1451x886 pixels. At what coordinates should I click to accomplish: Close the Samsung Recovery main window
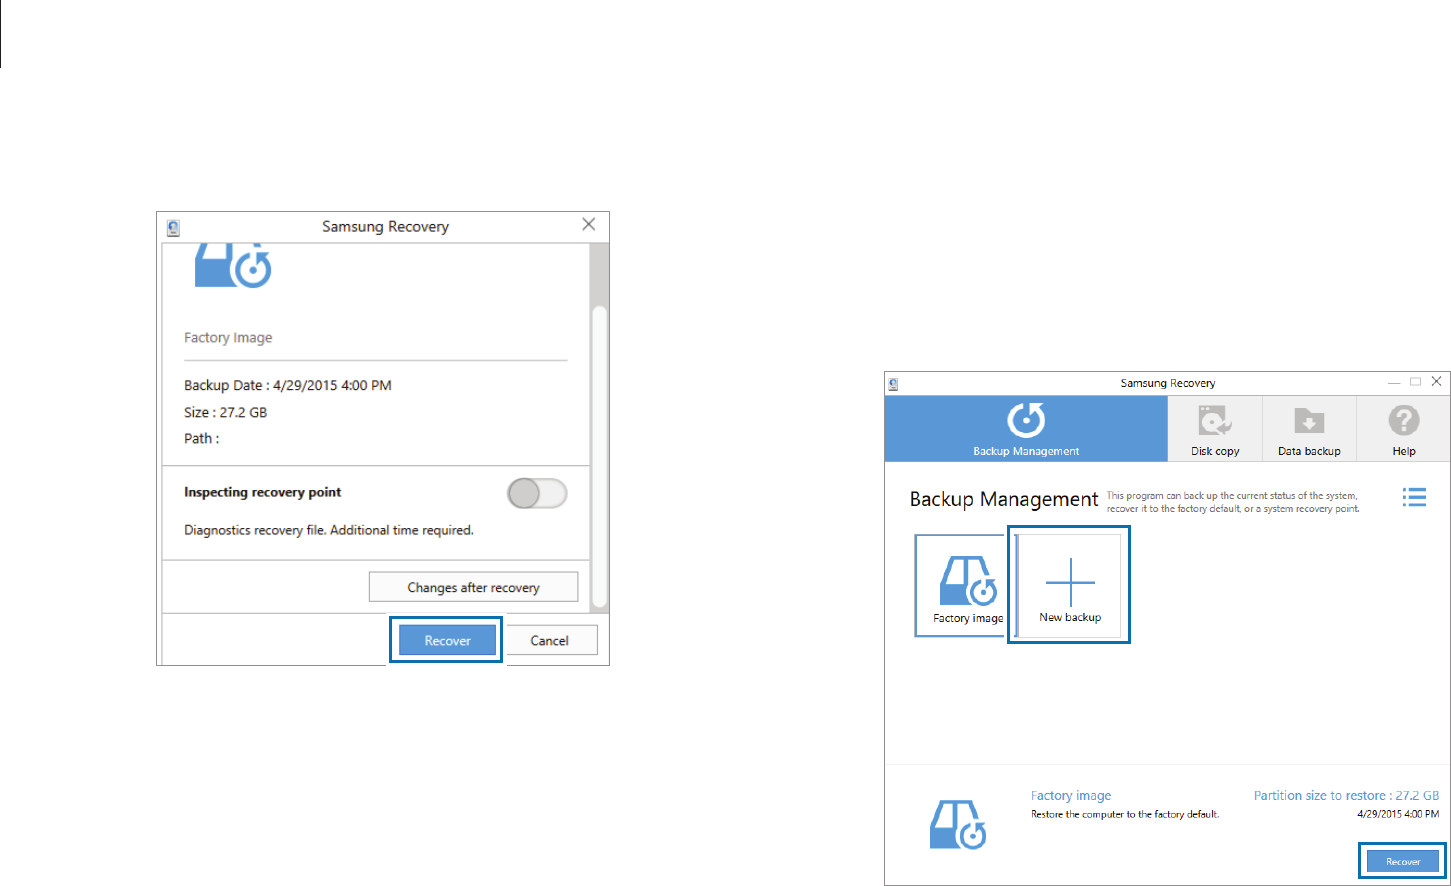(x=1437, y=382)
